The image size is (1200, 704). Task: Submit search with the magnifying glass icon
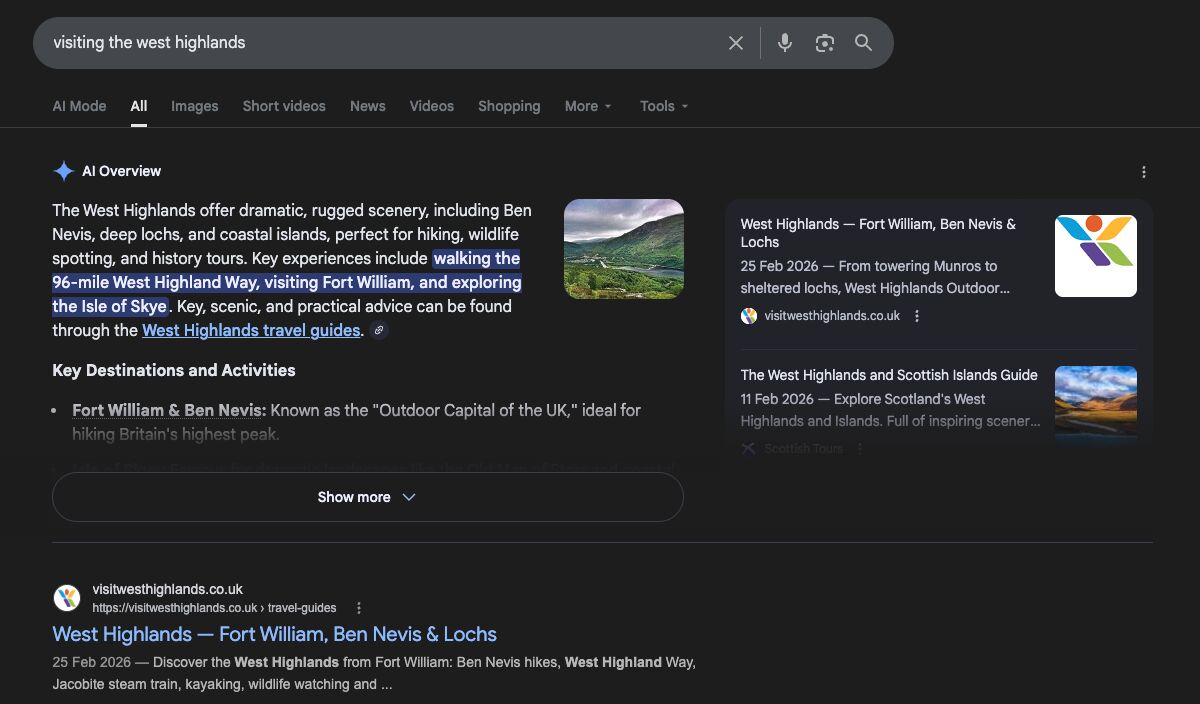(864, 43)
